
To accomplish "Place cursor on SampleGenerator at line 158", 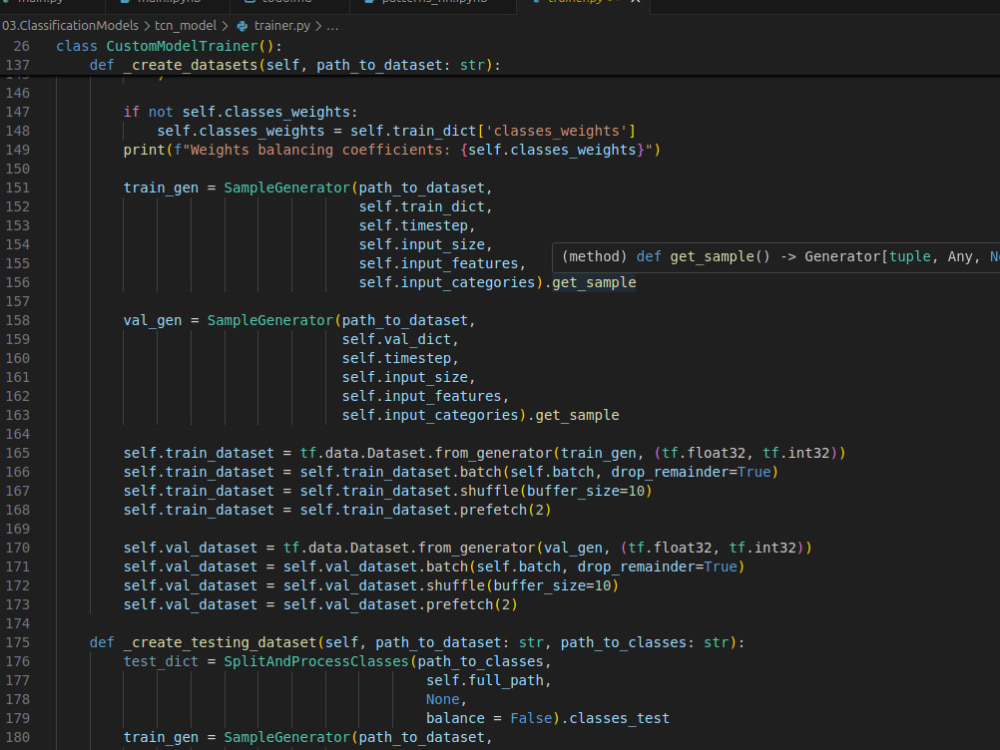I will [x=270, y=320].
